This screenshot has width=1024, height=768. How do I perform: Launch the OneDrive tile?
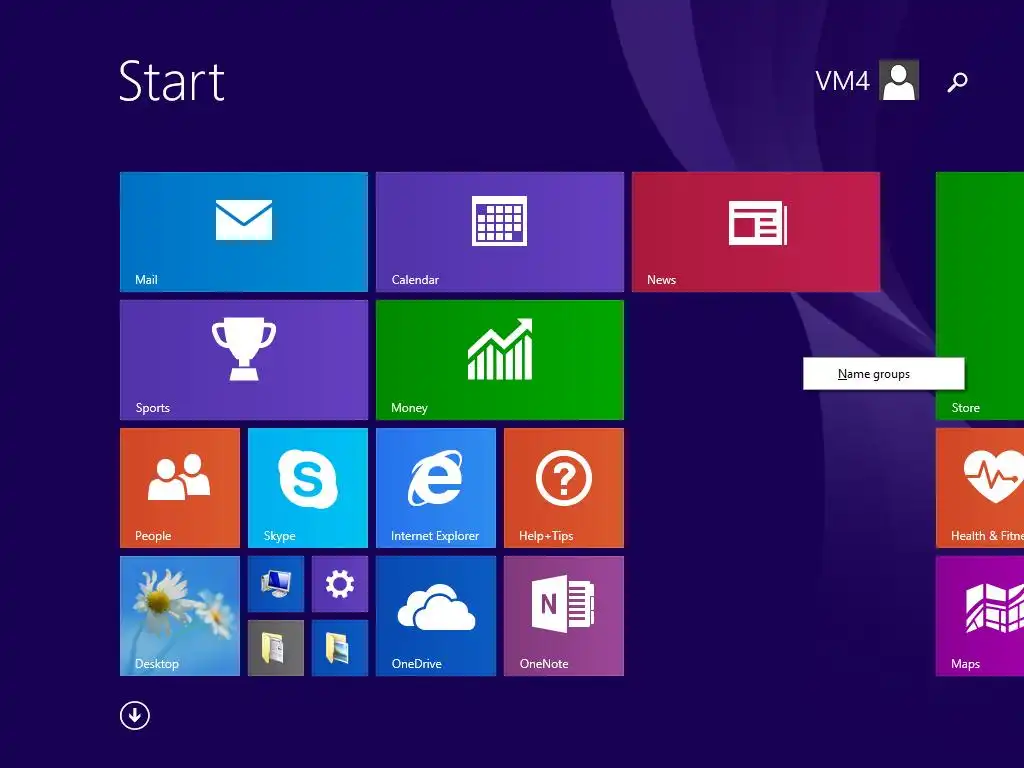click(x=436, y=616)
